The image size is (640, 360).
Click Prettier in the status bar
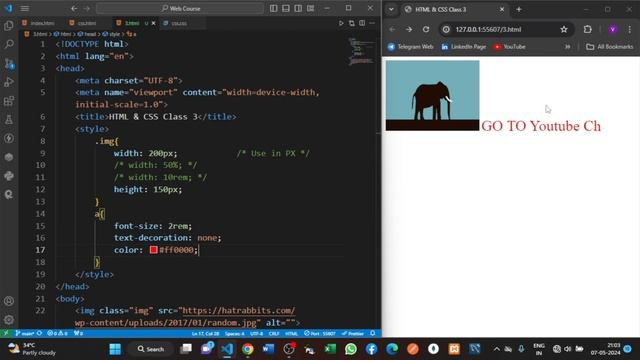pos(353,333)
